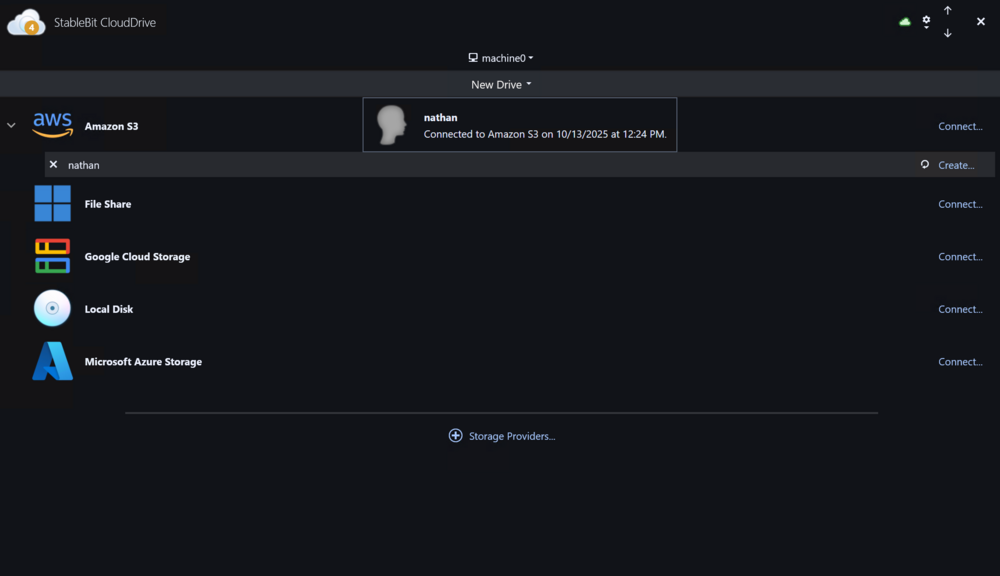Select the Amazon S3 label

tap(111, 126)
